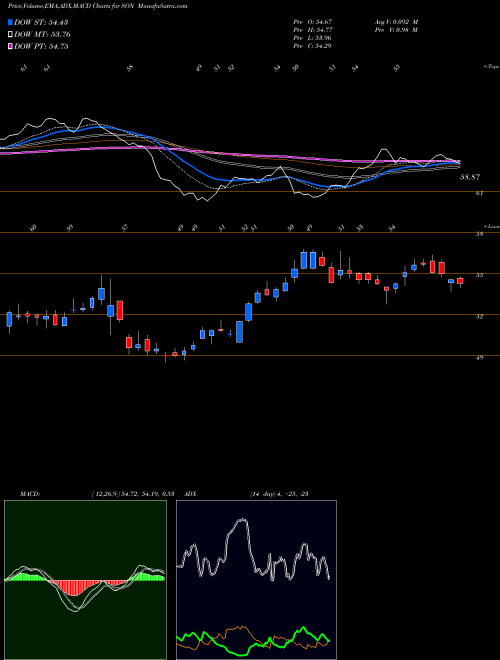Select the 'DOW ST: 54.43' legend text
The image size is (500, 660).
(41, 22)
